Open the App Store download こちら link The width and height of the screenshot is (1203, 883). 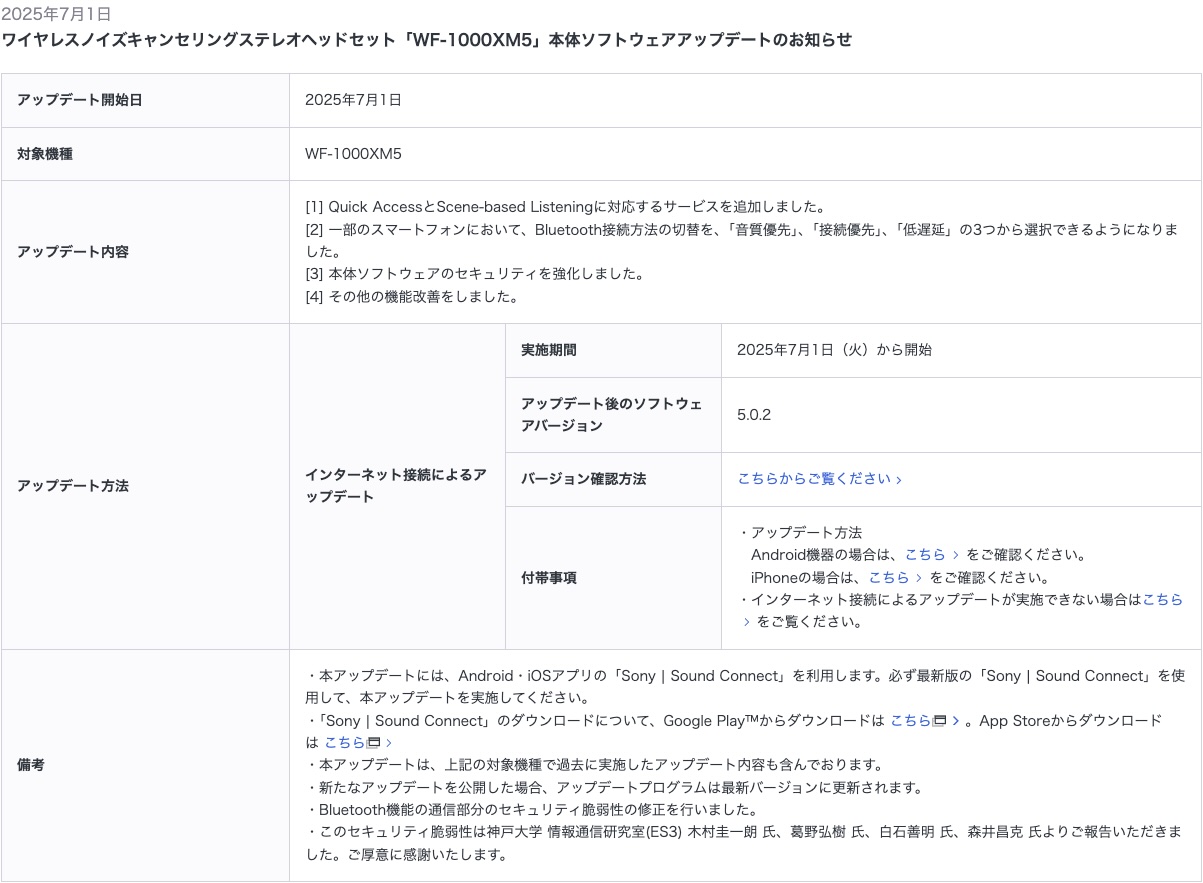(x=358, y=743)
